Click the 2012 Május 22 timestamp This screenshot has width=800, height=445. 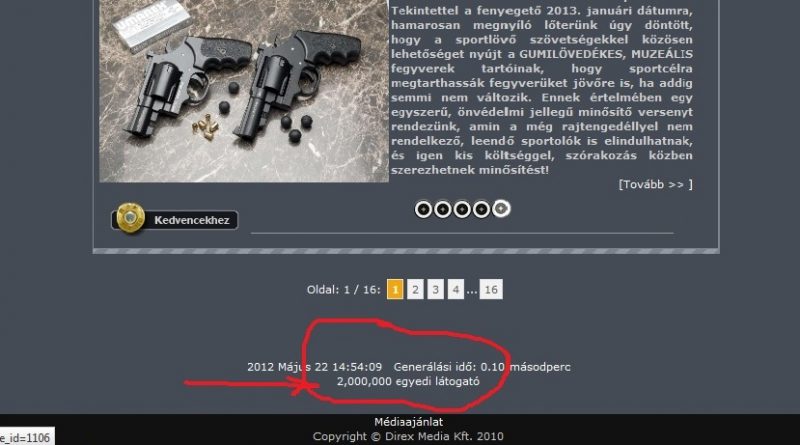click(314, 367)
